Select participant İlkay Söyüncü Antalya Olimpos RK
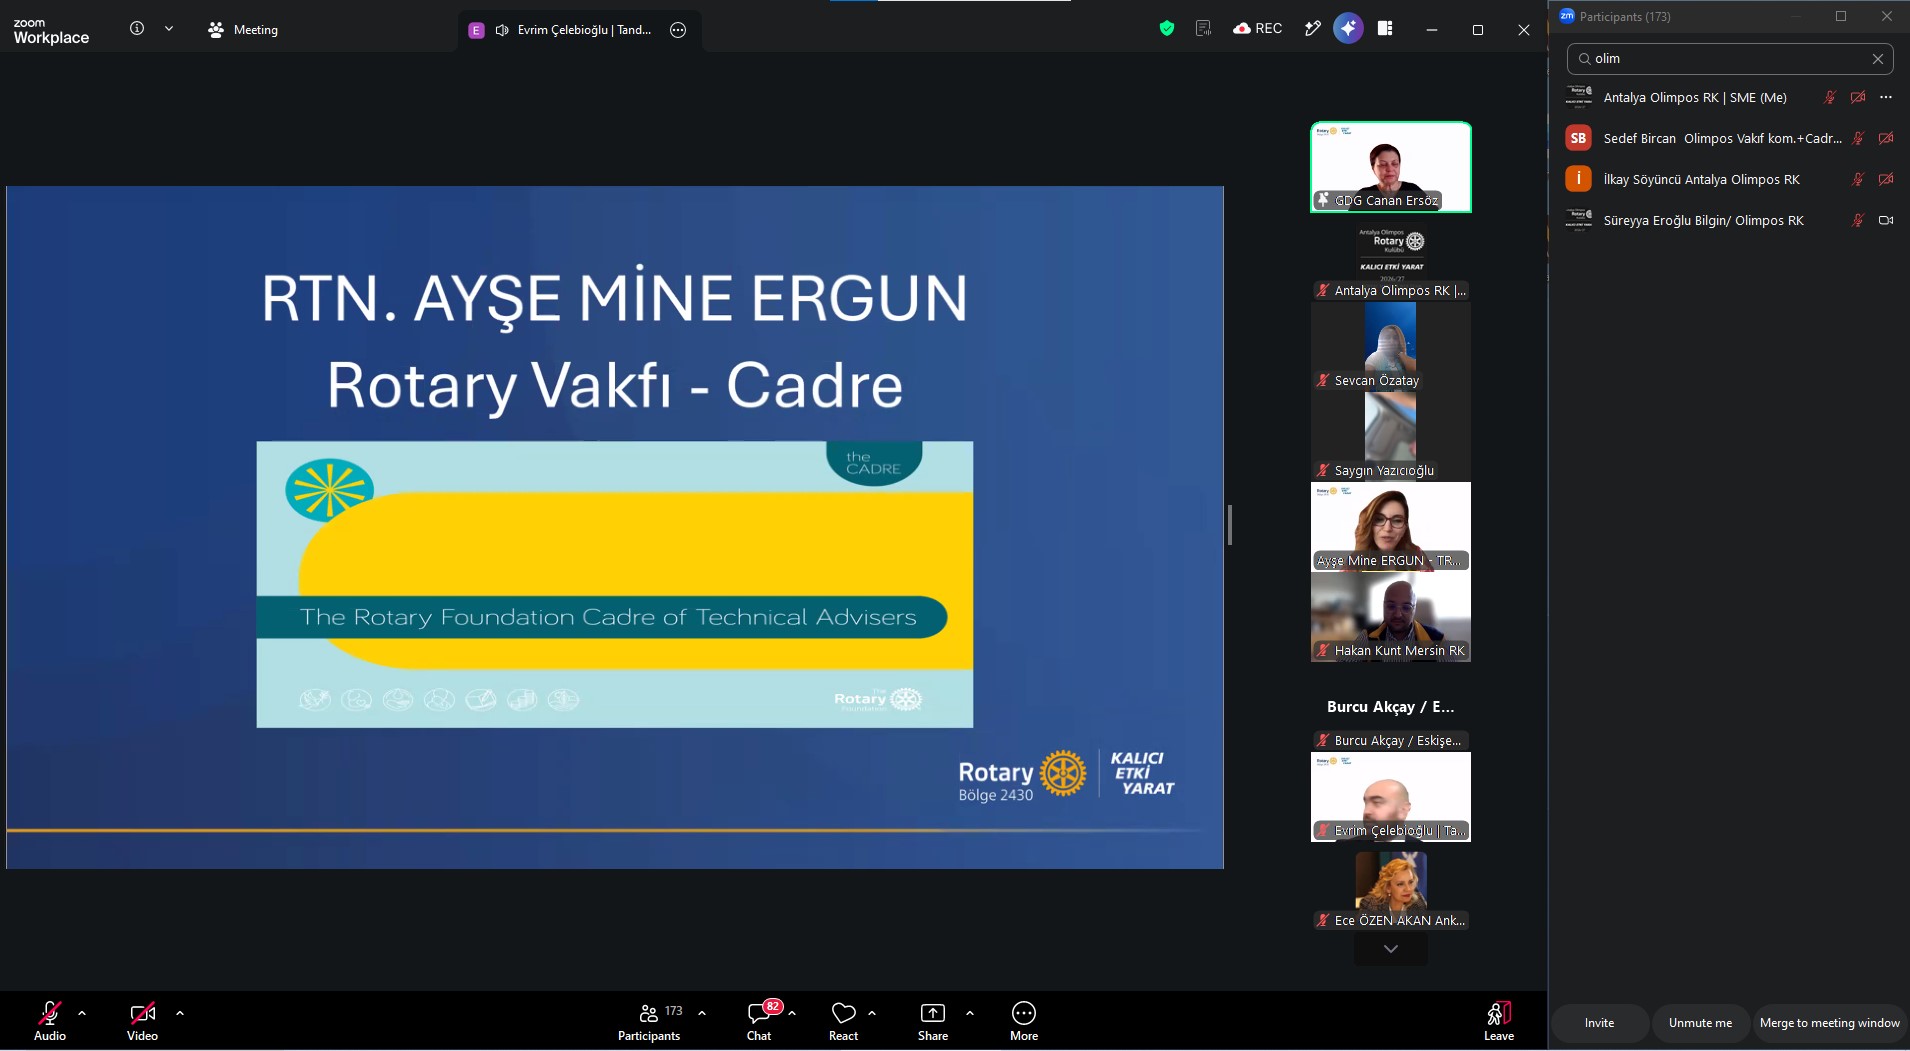 point(1730,180)
